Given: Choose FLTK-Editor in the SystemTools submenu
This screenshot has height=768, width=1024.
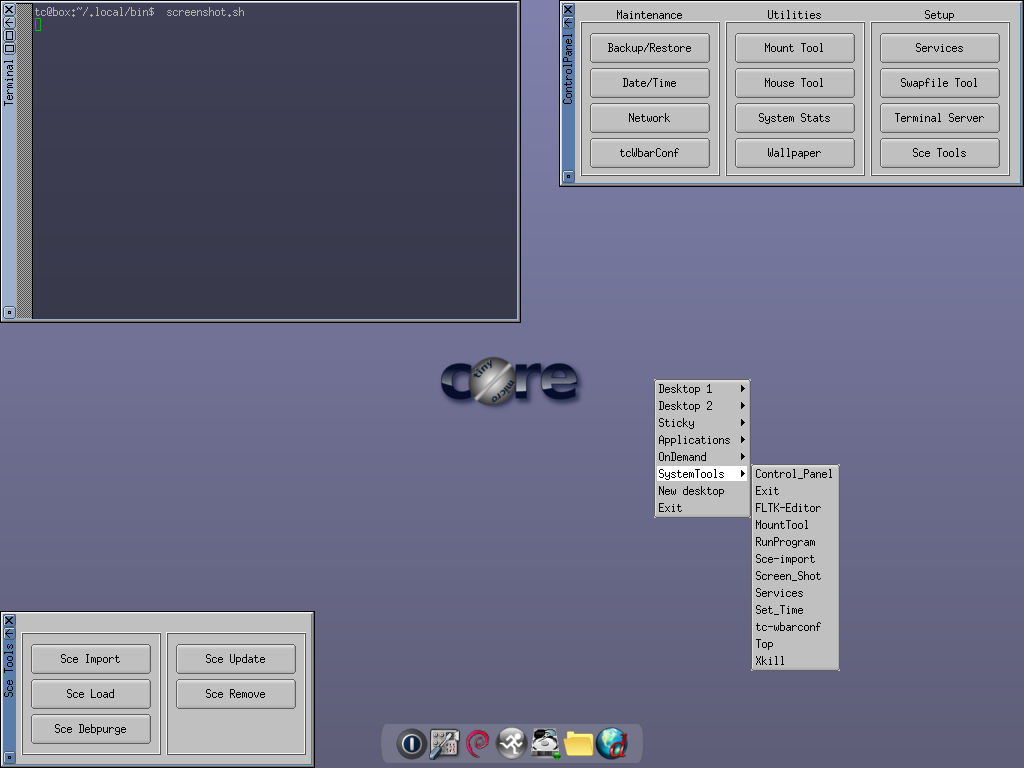Looking at the screenshot, I should click(788, 508).
